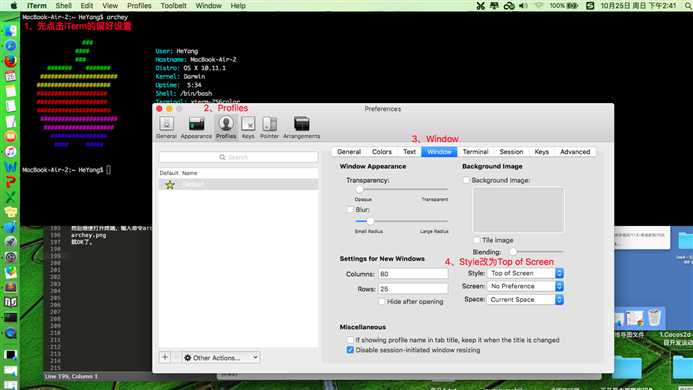Launch Firefox from the Dock
The height and width of the screenshot is (390, 693).
tap(11, 61)
